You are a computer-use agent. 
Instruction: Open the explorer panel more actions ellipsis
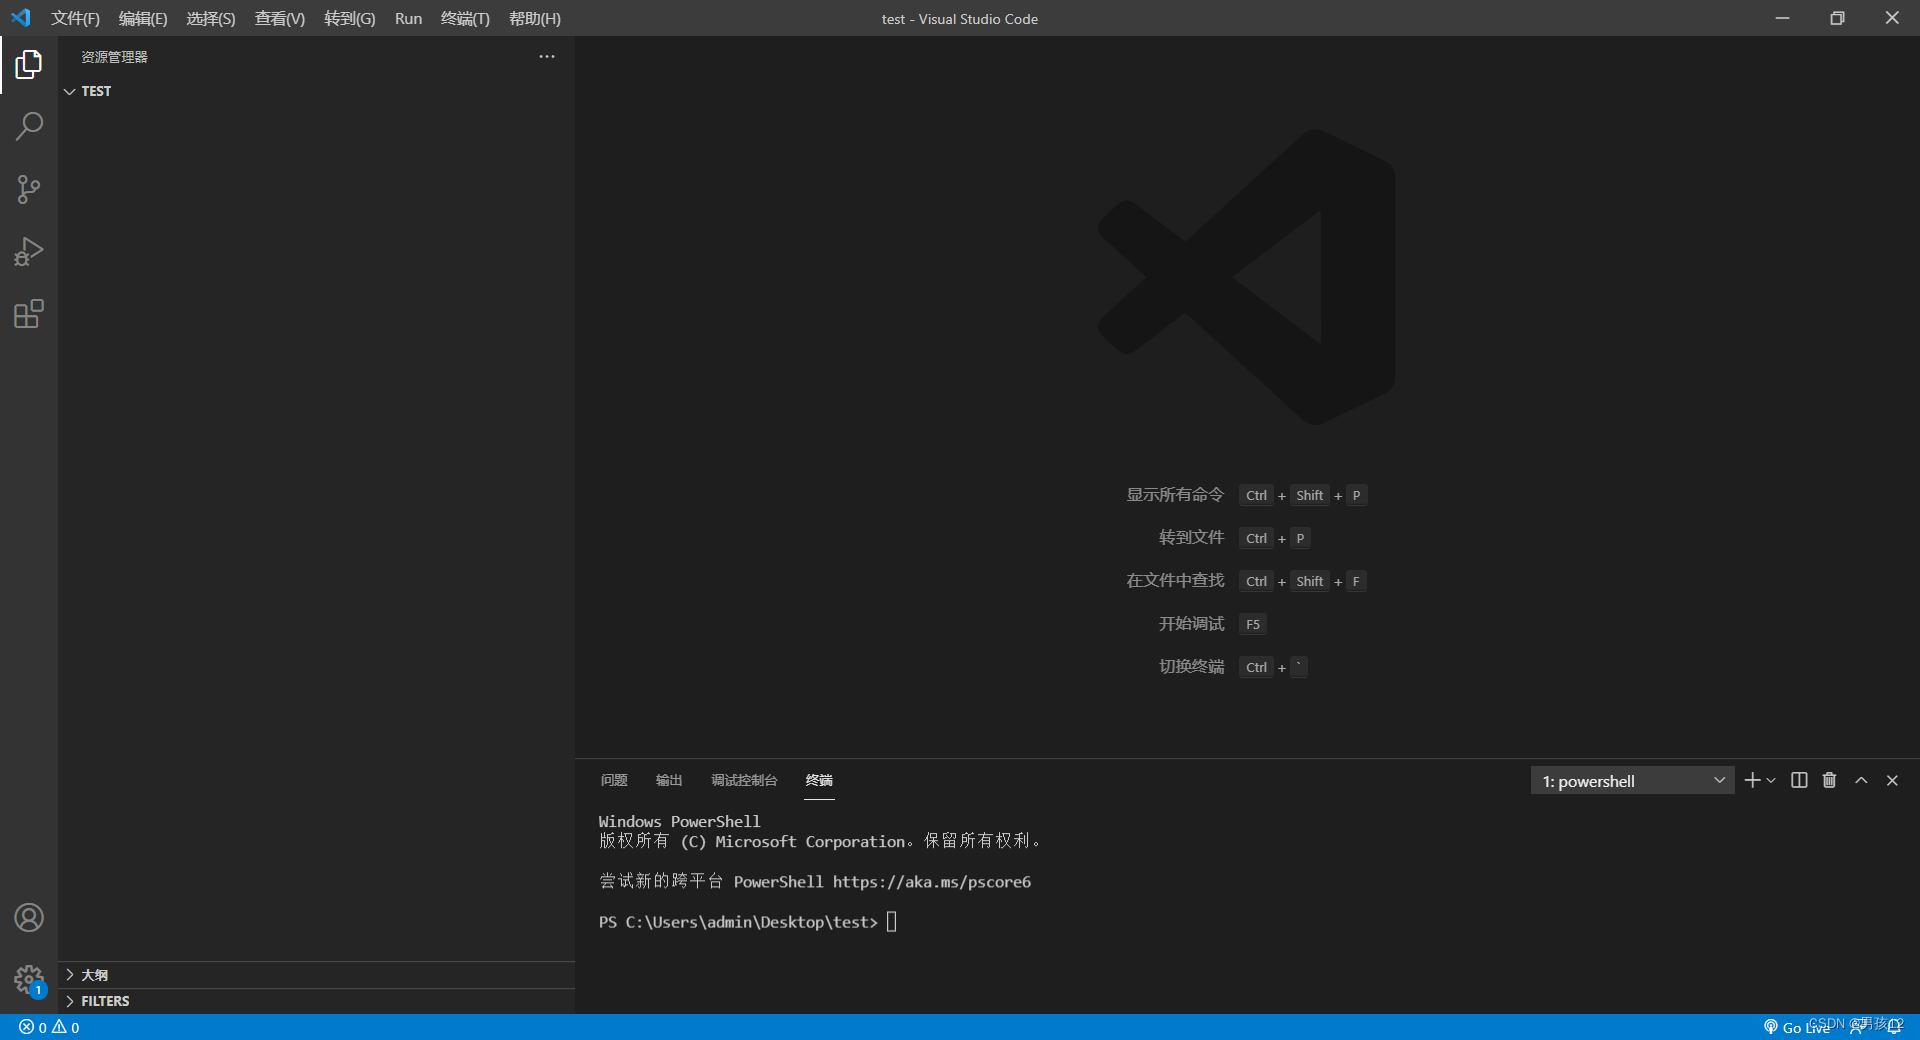[547, 57]
